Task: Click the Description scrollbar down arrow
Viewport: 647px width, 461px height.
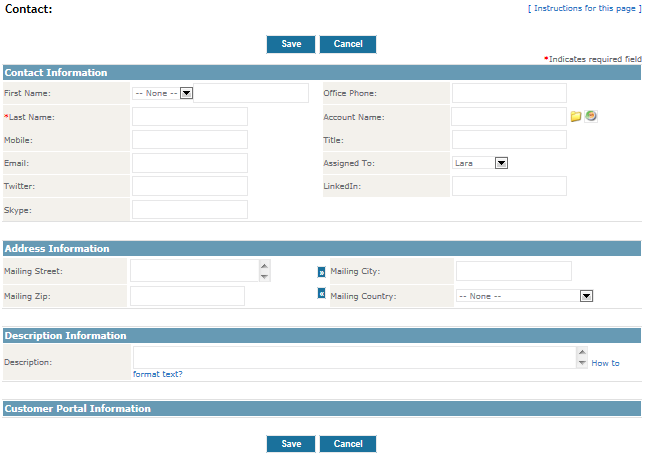Action: point(582,362)
